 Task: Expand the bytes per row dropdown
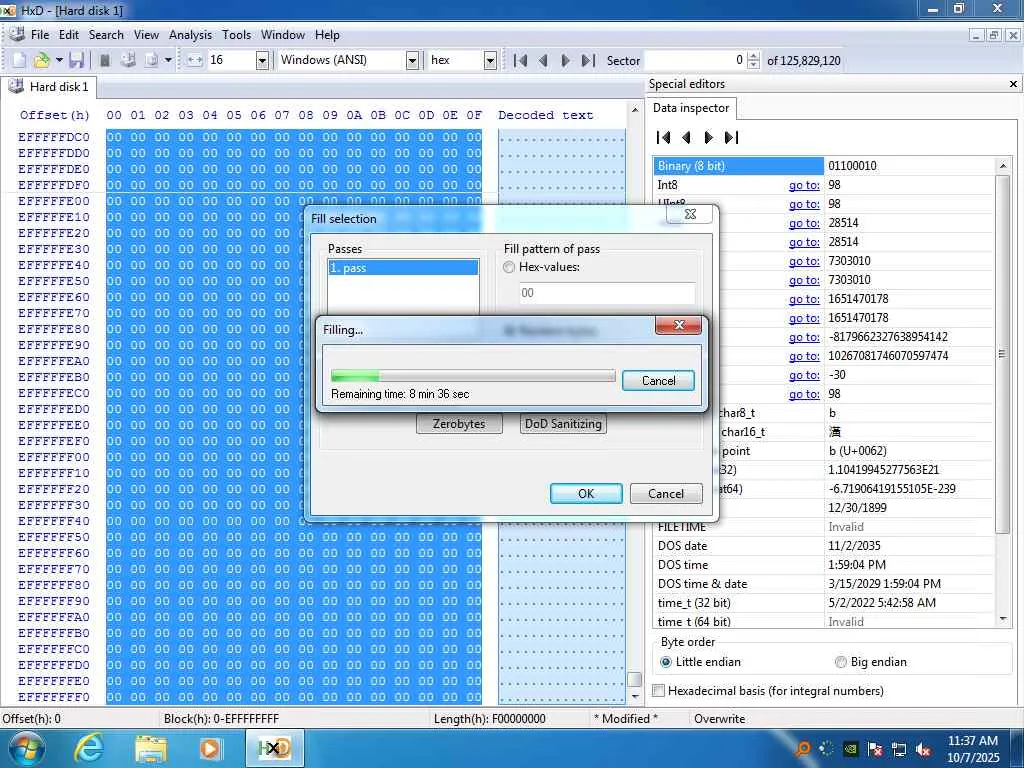(x=262, y=61)
